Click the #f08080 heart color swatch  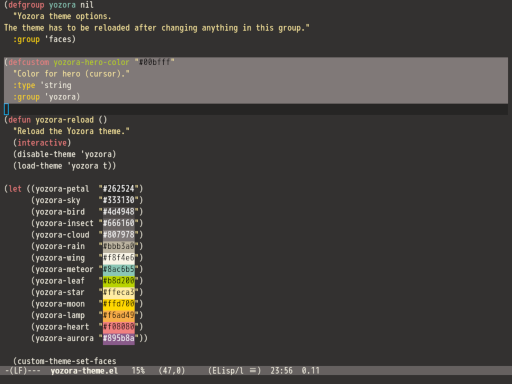tap(119, 327)
